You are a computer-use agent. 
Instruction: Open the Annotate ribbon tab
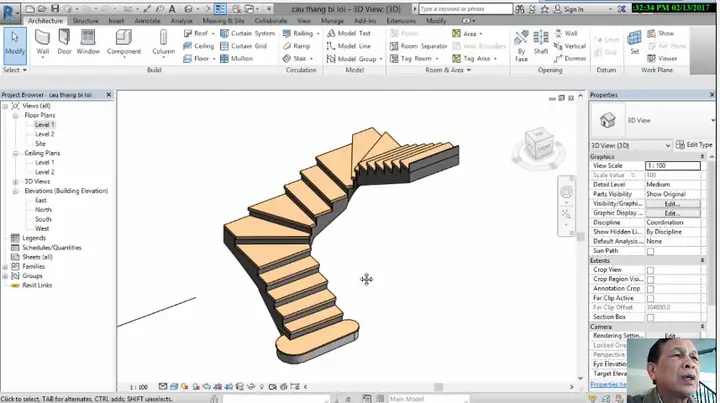(x=147, y=21)
